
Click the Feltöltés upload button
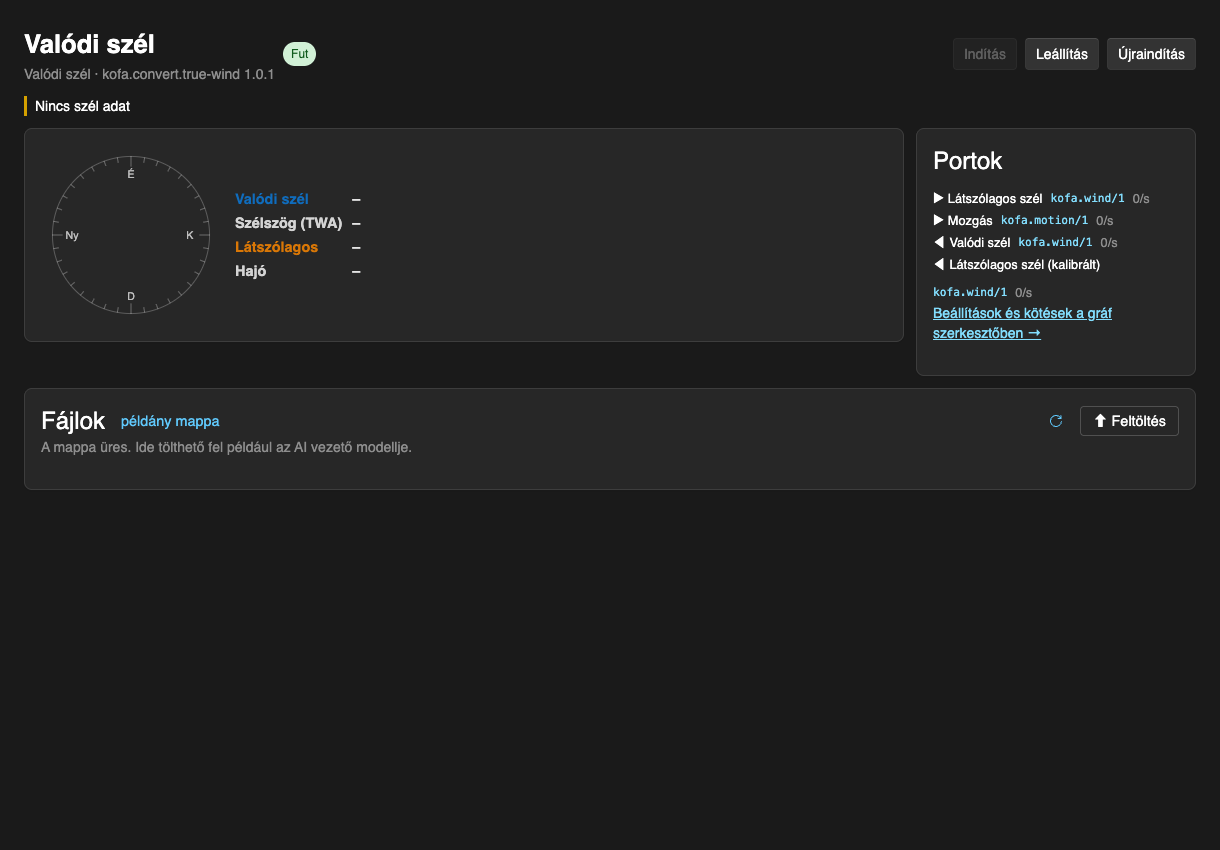point(1129,421)
